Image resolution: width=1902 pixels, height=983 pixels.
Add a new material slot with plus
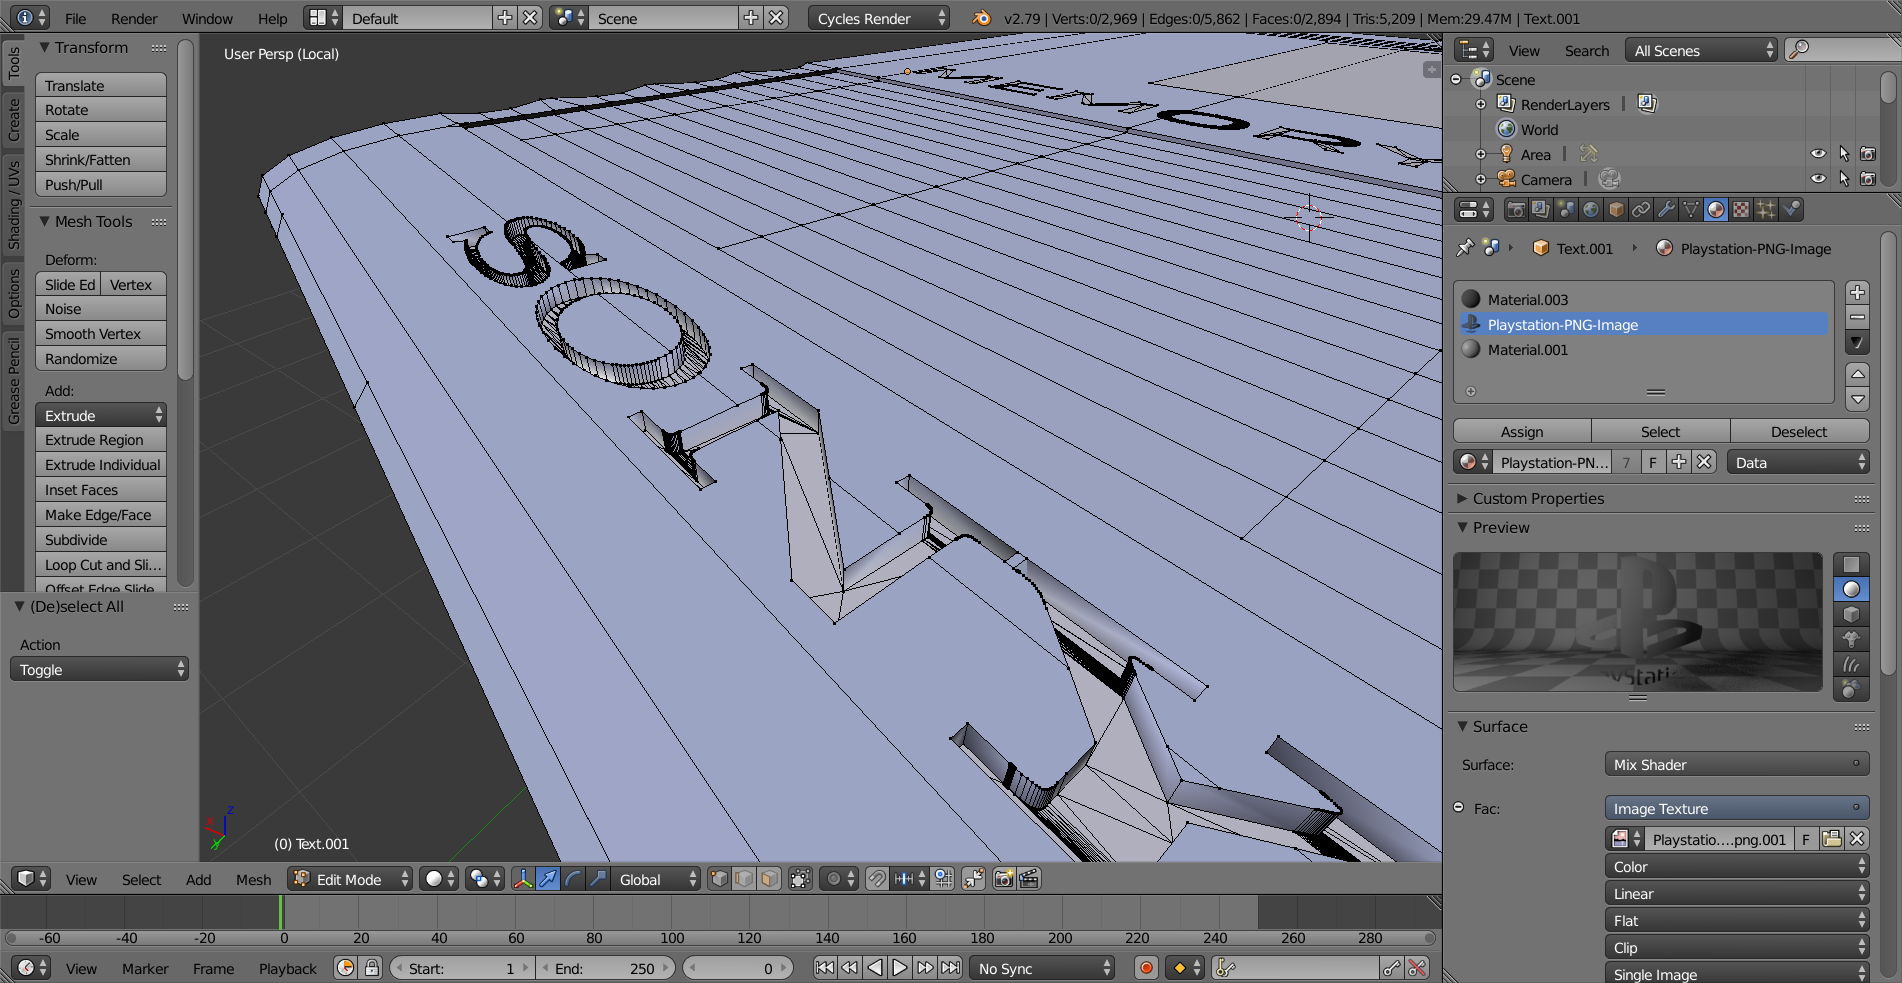click(1857, 293)
